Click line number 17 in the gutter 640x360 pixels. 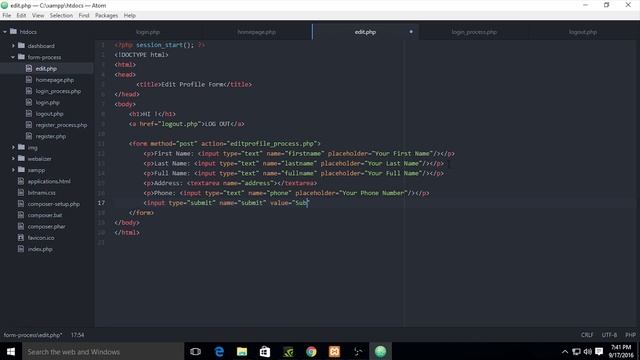(101, 203)
